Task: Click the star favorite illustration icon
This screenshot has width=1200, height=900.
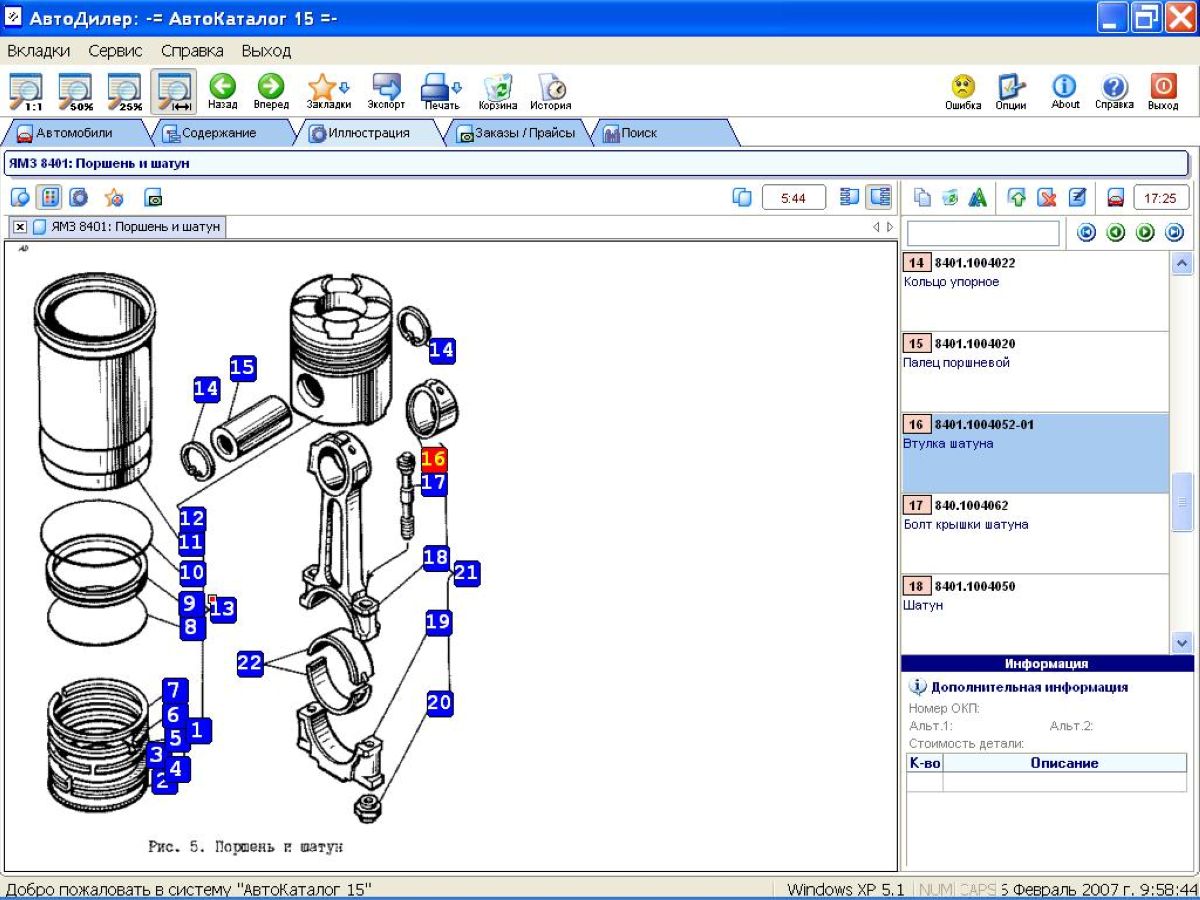Action: click(113, 197)
